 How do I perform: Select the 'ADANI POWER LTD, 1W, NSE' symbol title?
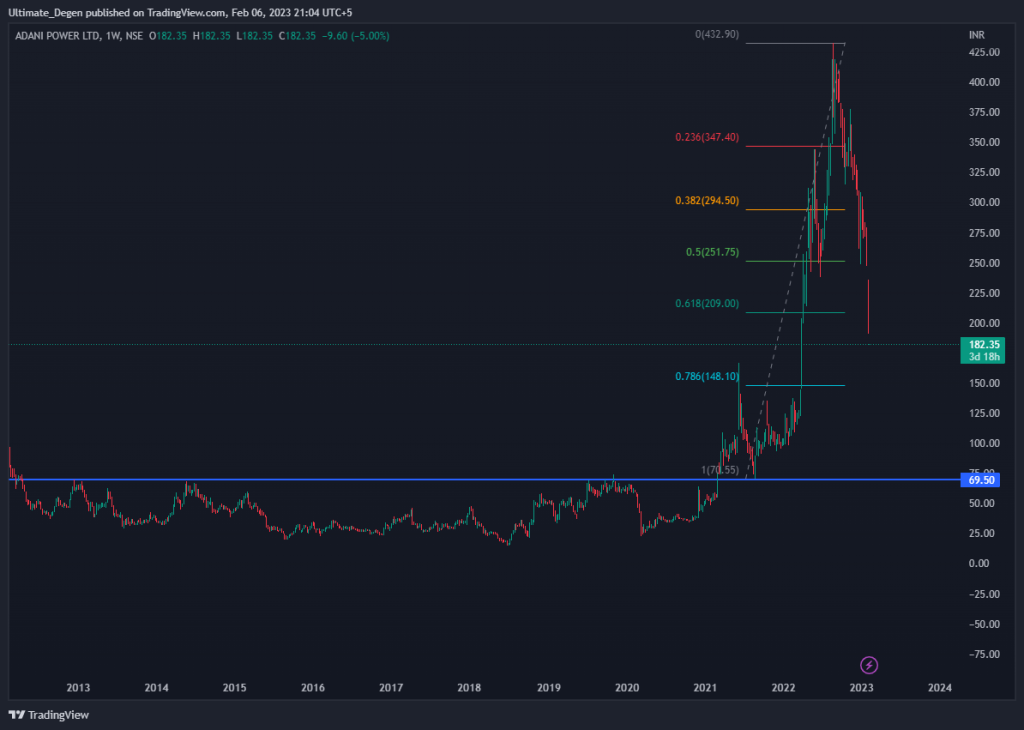[79, 36]
